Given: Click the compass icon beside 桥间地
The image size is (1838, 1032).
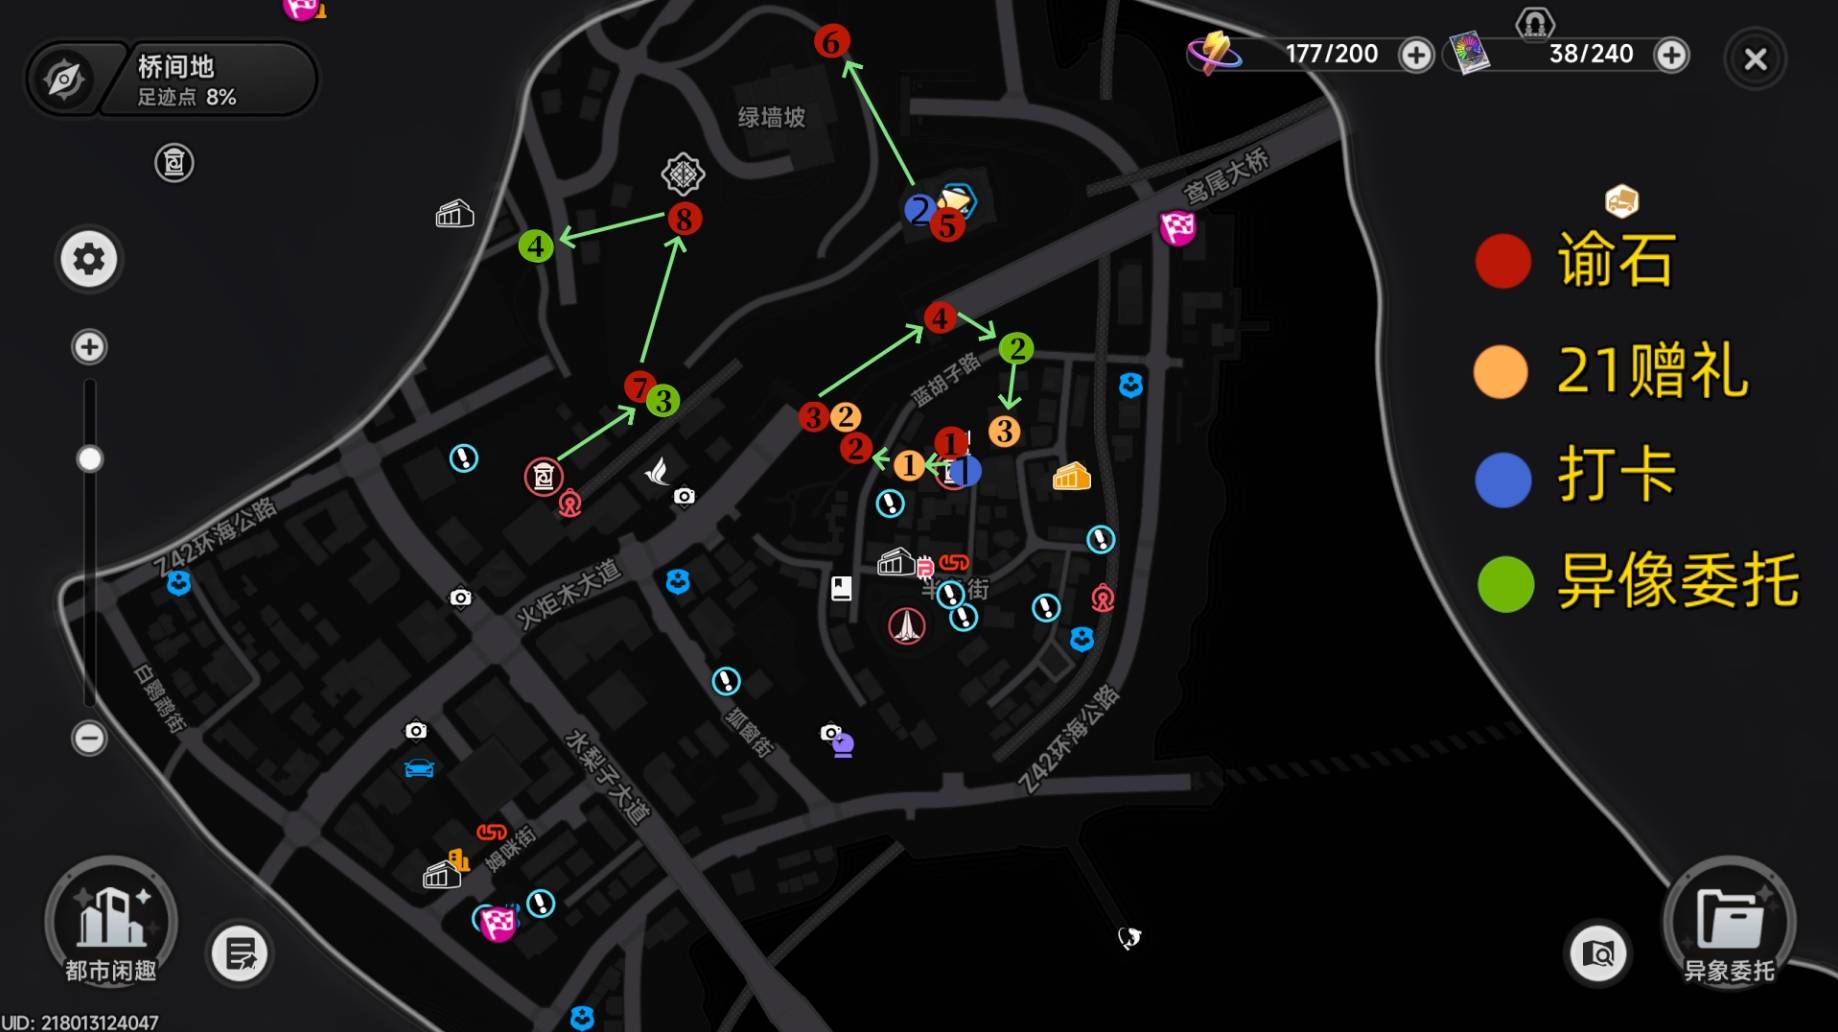Looking at the screenshot, I should (x=64, y=79).
